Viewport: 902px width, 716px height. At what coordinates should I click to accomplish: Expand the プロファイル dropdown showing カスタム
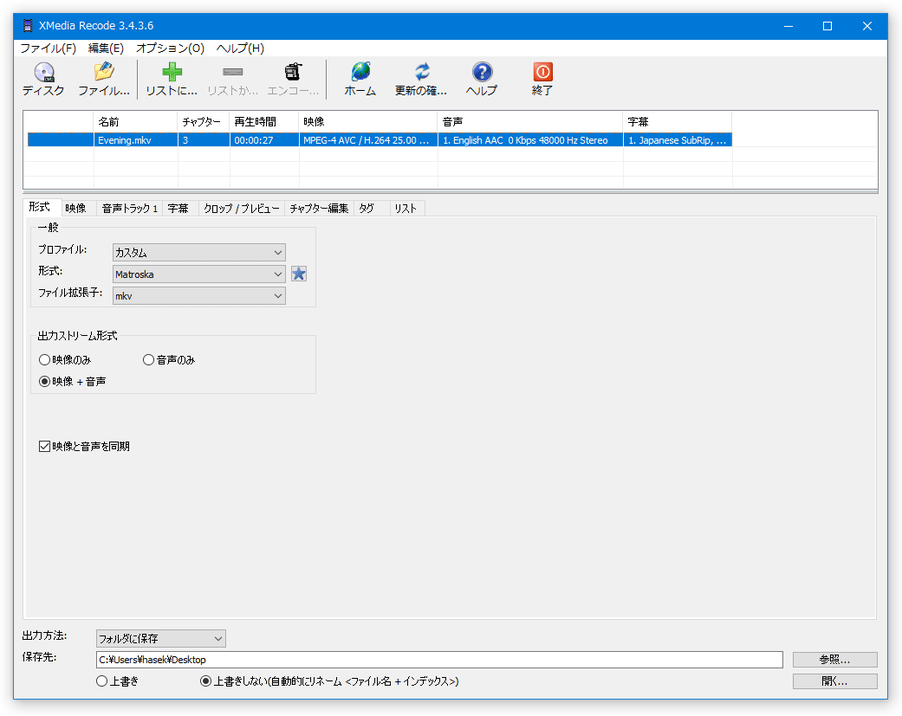tap(199, 252)
